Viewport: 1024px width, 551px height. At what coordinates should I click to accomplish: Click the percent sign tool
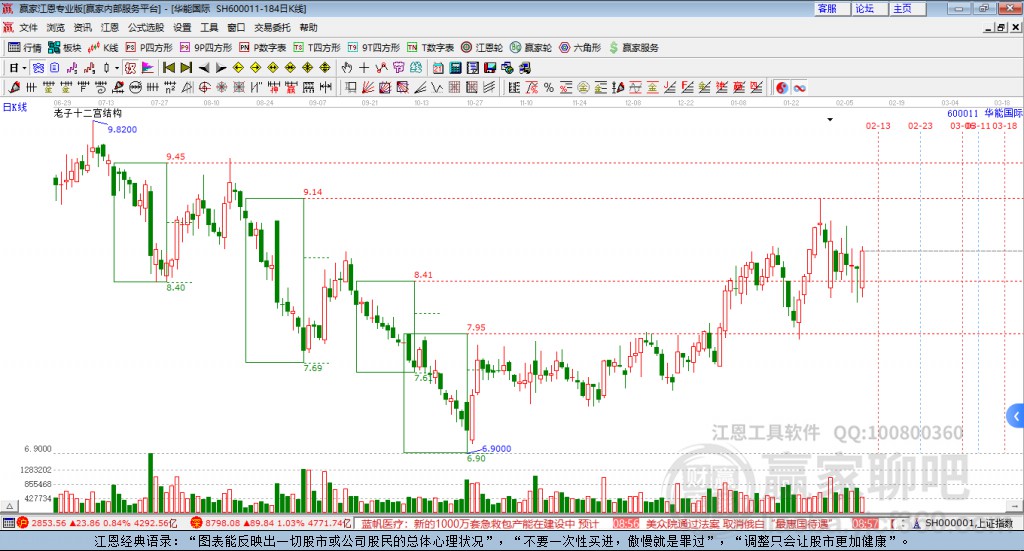pos(549,87)
